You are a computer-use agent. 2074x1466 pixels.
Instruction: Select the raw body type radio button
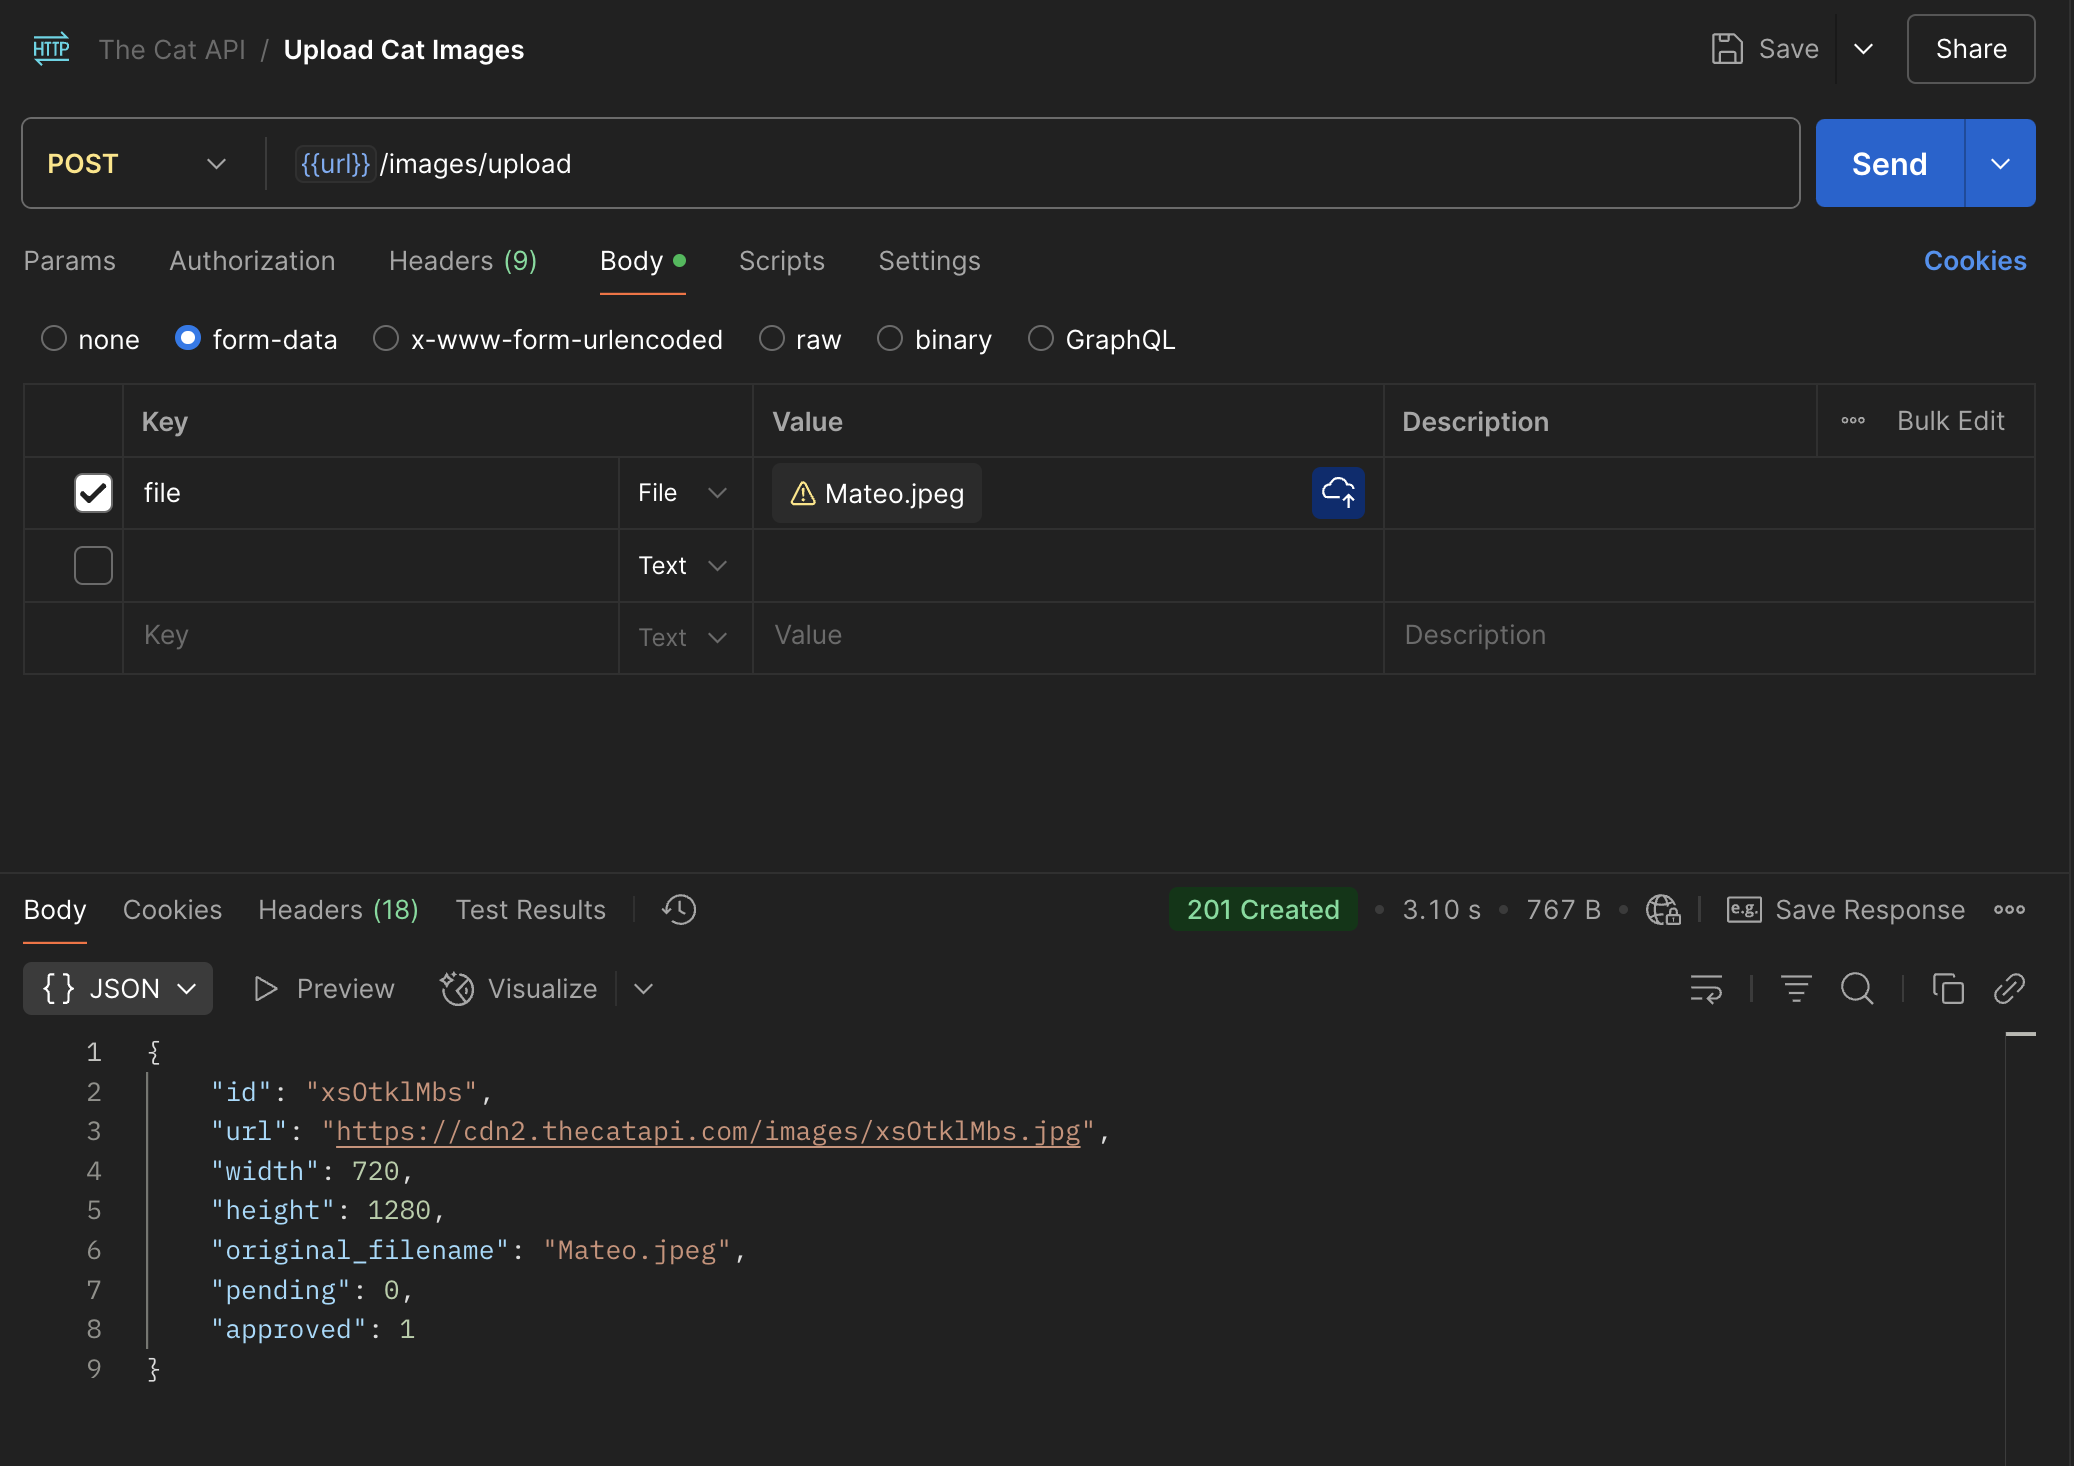pyautogui.click(x=771, y=339)
